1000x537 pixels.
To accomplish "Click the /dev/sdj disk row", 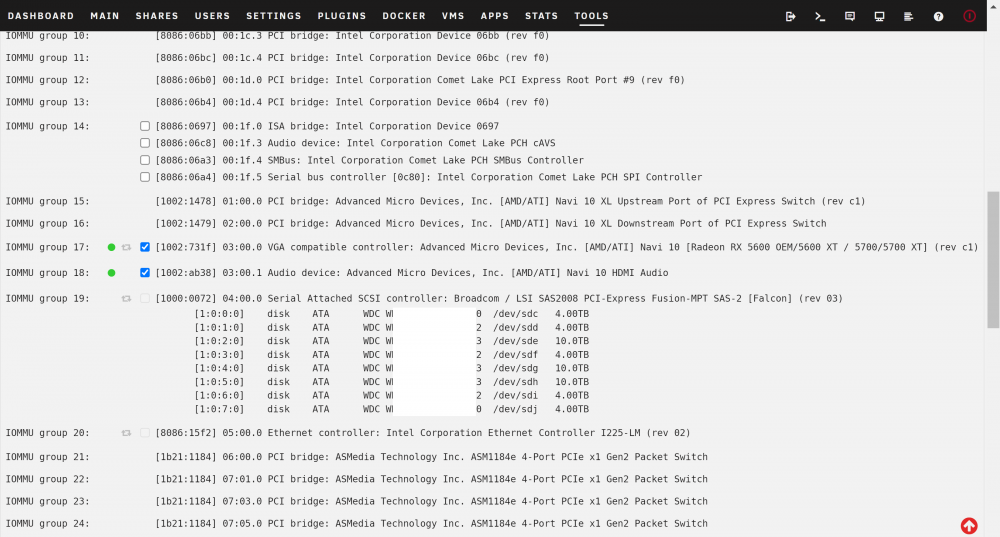I will (x=392, y=409).
